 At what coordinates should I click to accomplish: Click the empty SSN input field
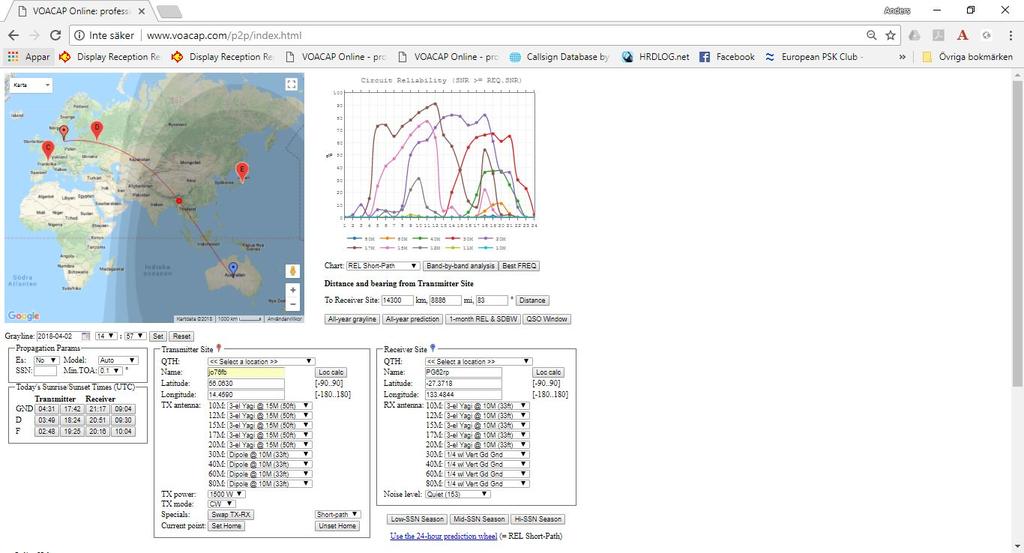coord(45,370)
